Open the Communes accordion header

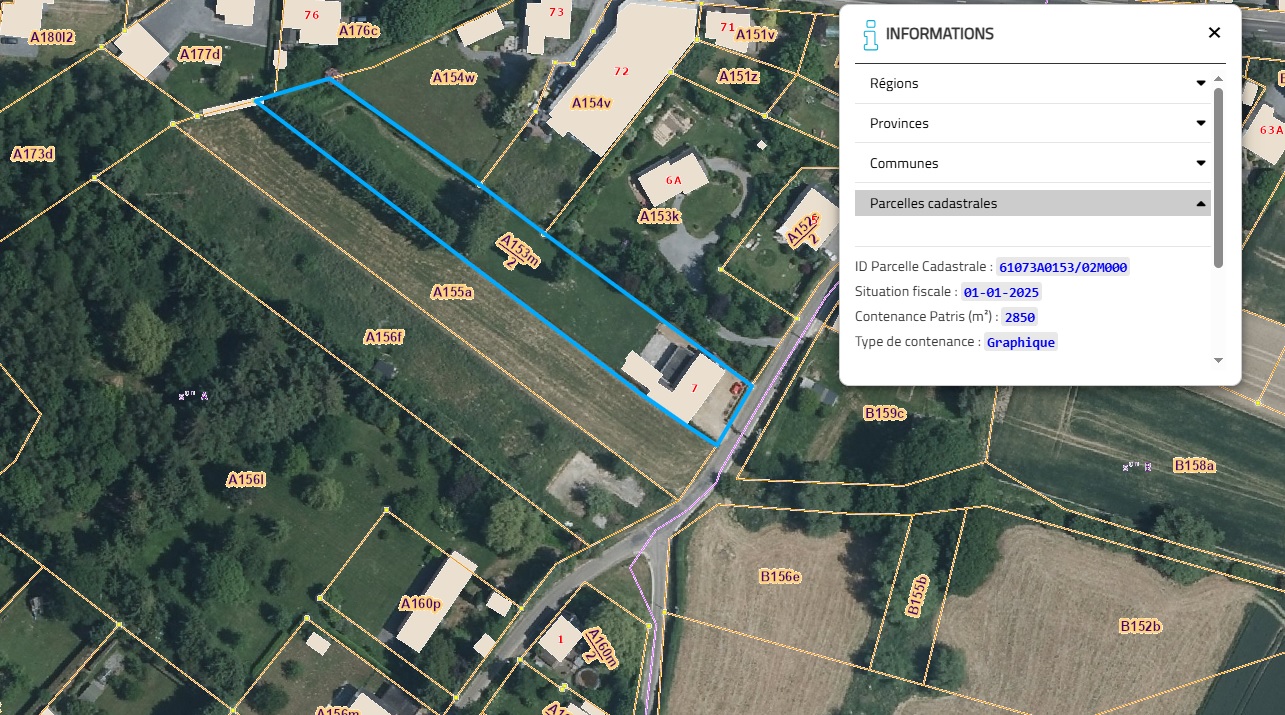(1032, 163)
